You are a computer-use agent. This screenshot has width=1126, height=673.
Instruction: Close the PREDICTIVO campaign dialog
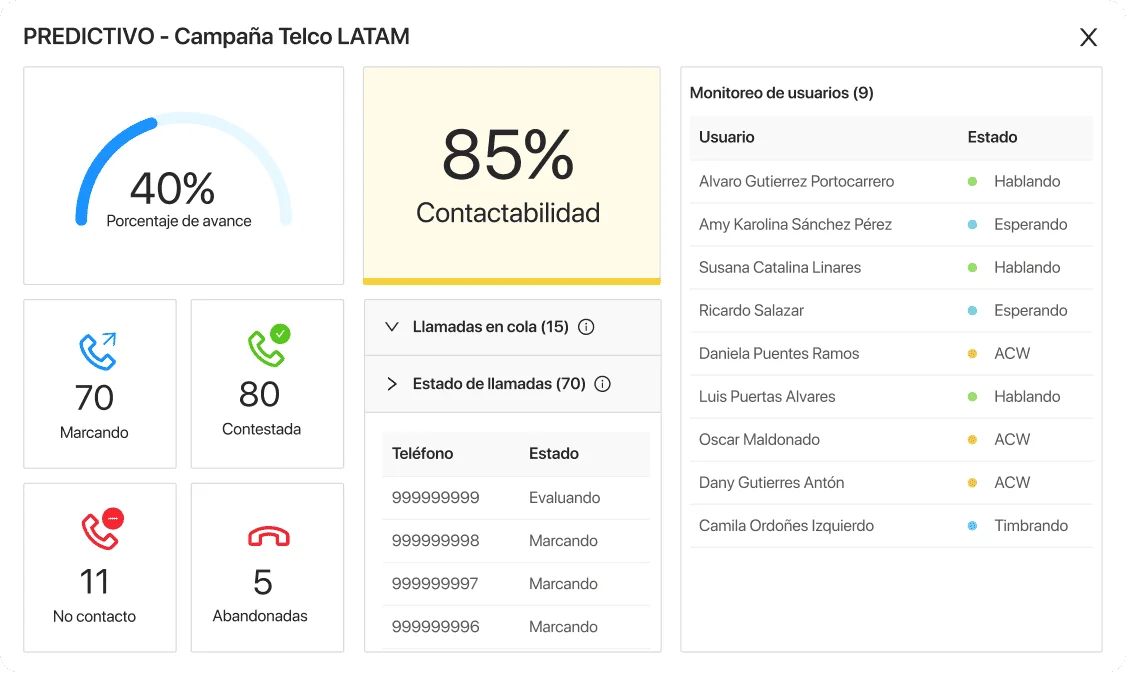click(1089, 37)
